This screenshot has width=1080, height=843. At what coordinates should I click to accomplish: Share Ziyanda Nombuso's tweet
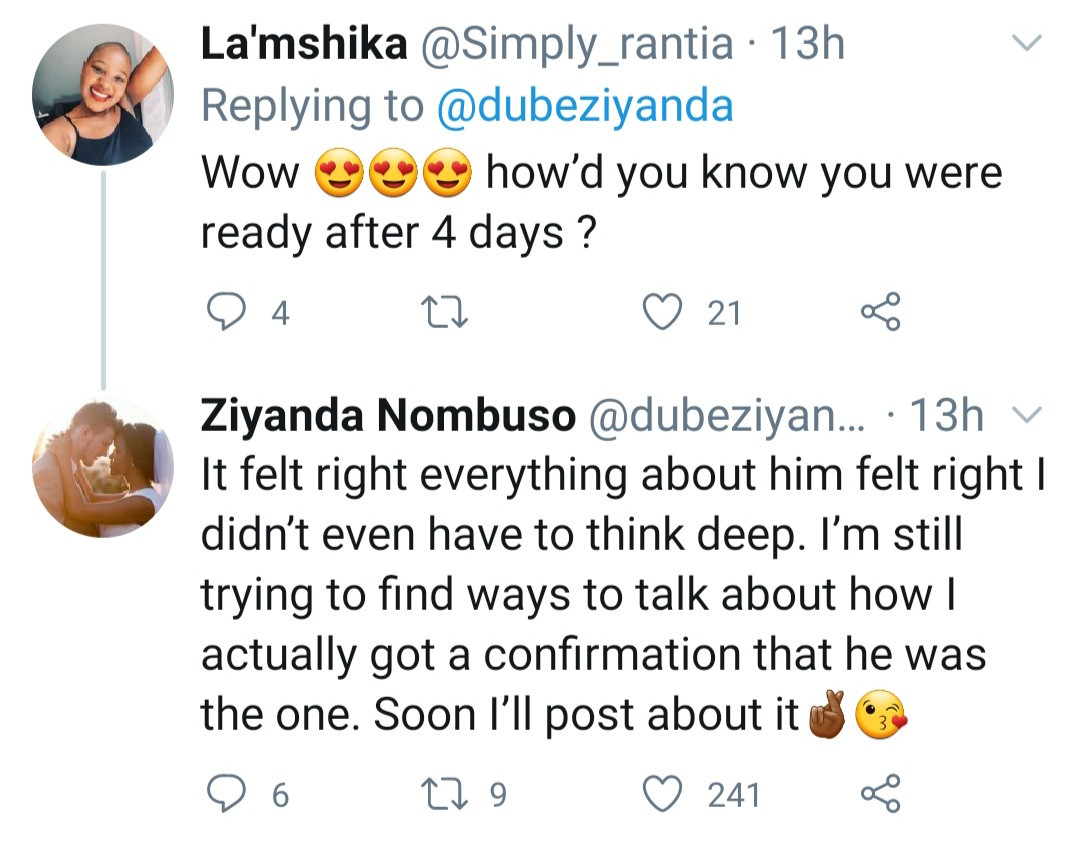coord(880,795)
